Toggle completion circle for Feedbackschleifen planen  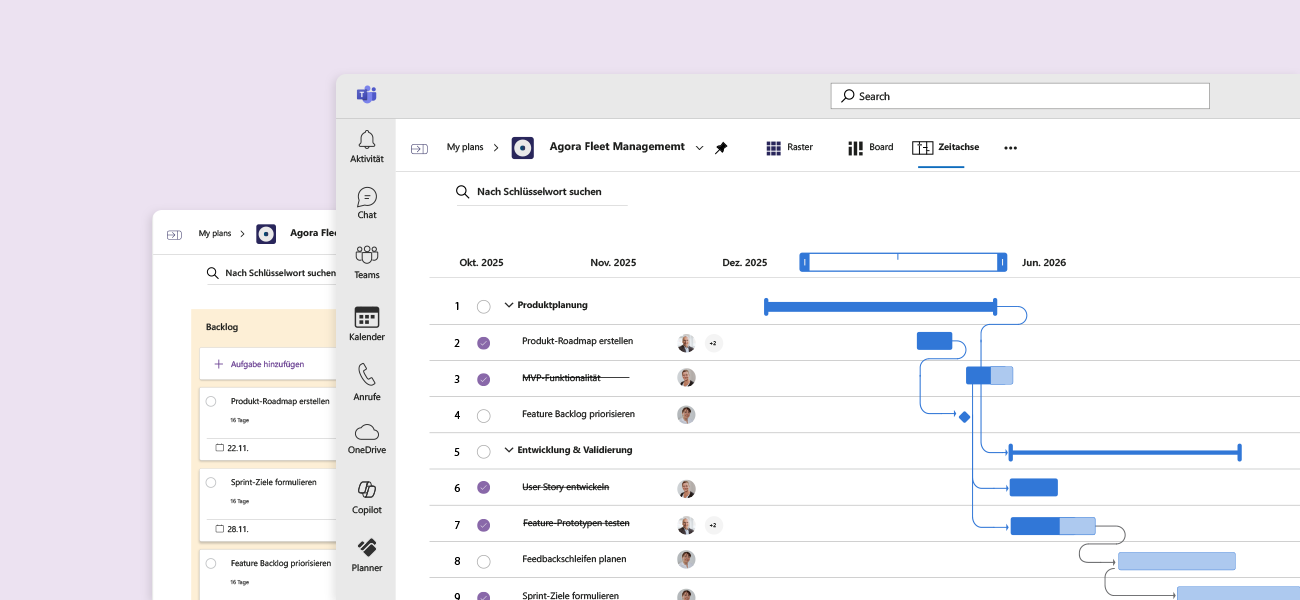(484, 561)
